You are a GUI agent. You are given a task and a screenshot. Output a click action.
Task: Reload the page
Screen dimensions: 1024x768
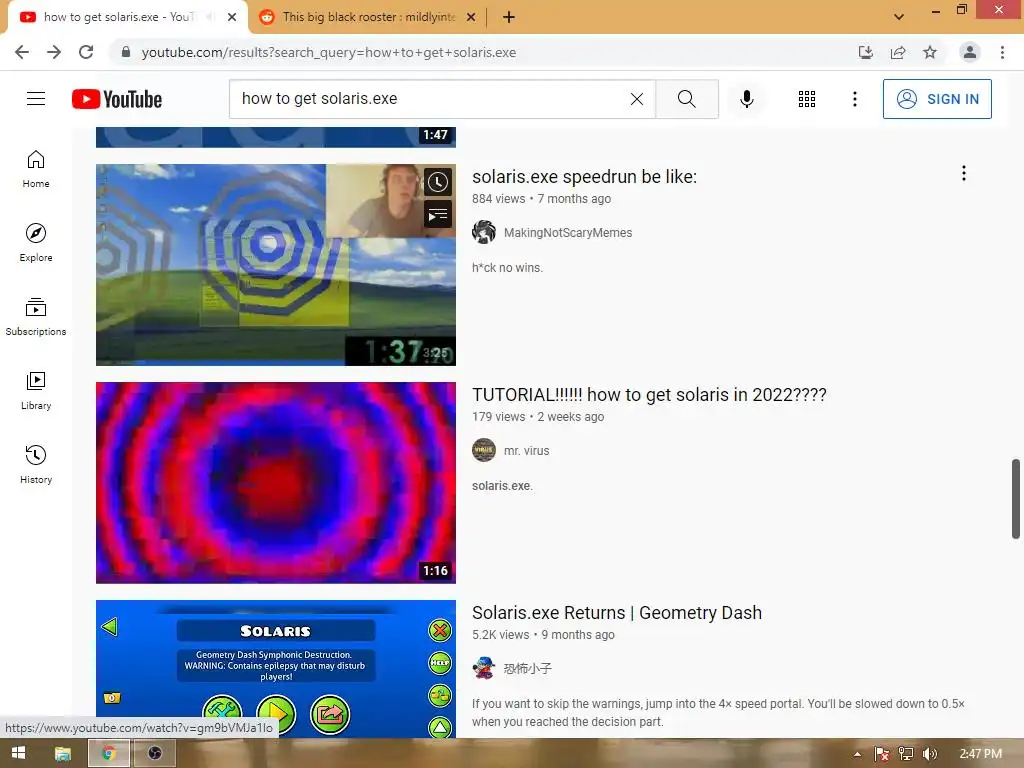click(x=86, y=52)
